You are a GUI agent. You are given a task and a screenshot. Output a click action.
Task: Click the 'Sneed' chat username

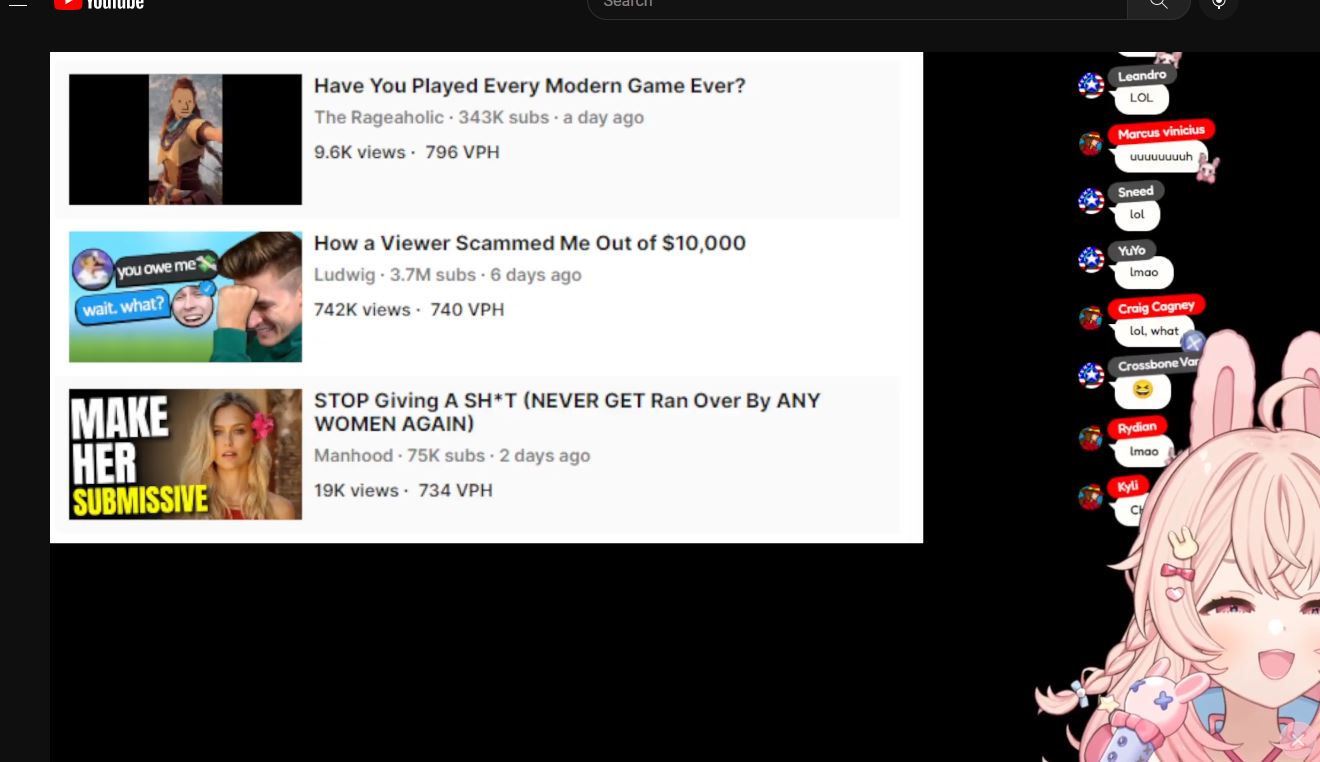coord(1135,192)
